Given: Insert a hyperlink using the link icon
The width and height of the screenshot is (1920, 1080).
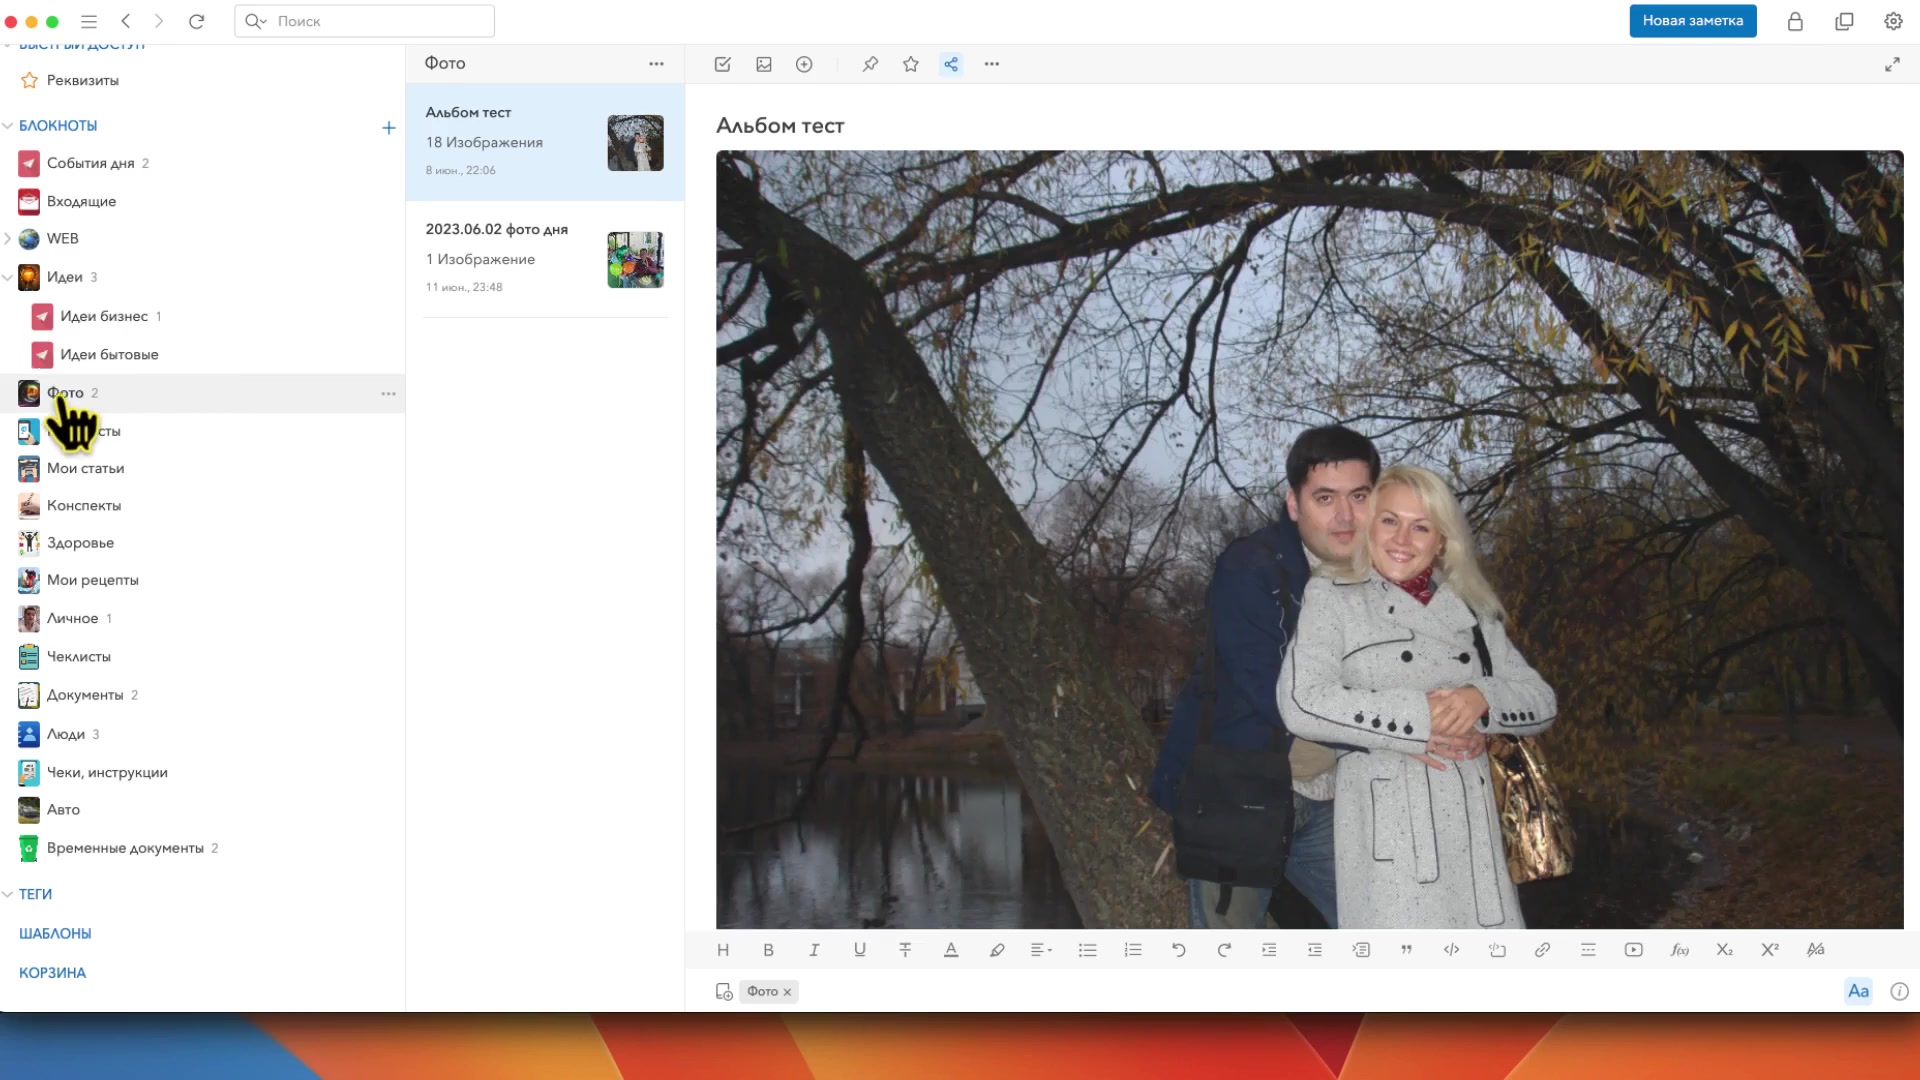Looking at the screenshot, I should (x=1543, y=950).
